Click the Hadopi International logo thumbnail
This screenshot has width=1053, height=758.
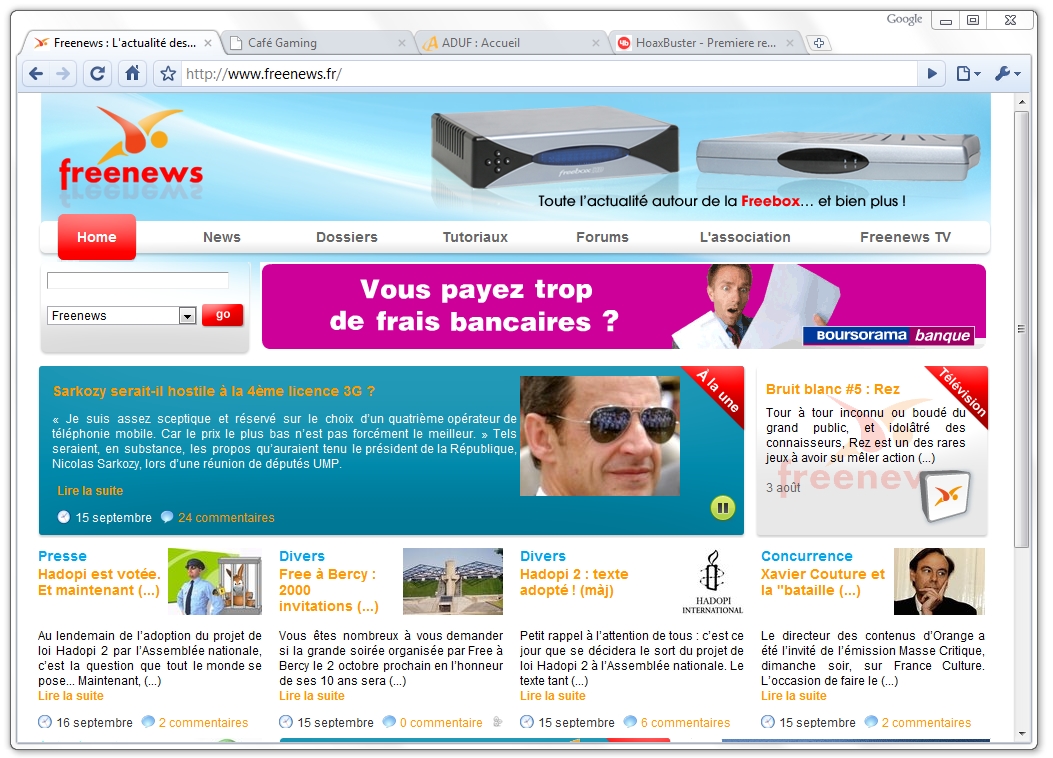click(x=713, y=581)
